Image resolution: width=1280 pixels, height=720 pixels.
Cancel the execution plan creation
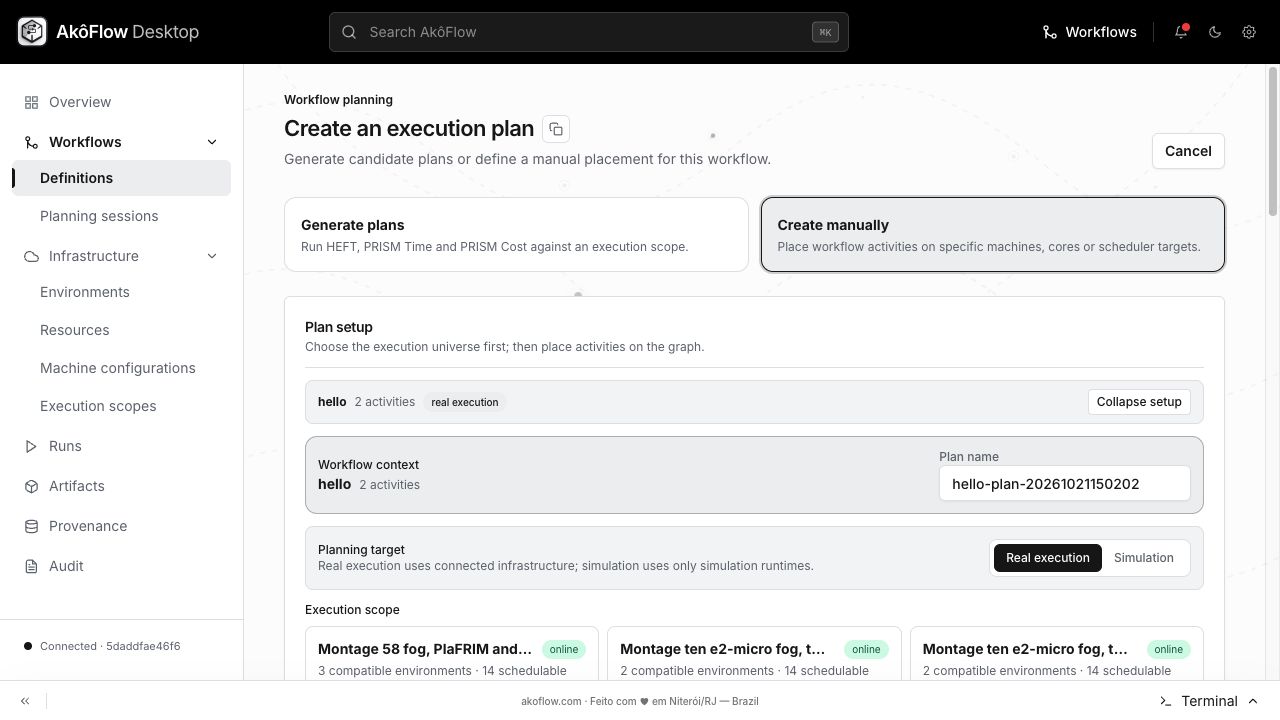[x=1188, y=151]
